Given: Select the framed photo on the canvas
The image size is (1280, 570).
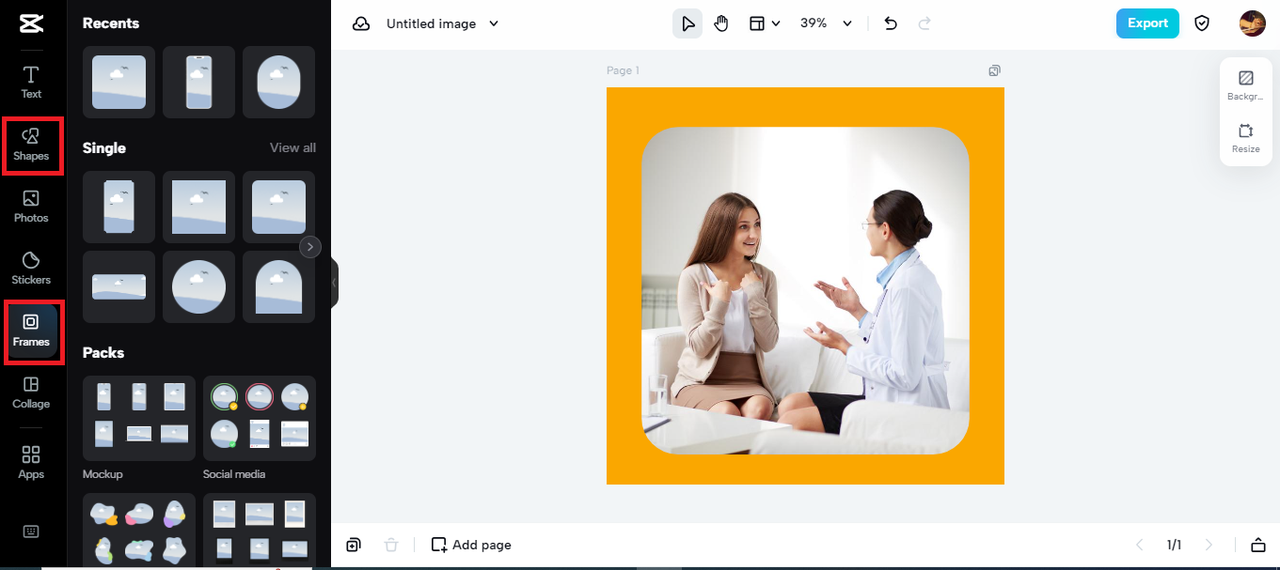Looking at the screenshot, I should click(805, 290).
